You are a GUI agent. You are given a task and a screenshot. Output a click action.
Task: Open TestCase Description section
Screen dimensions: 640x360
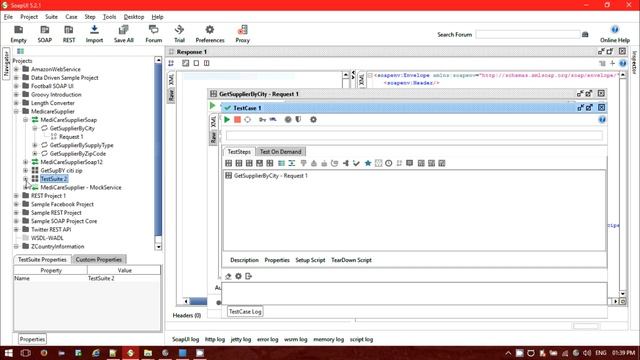[x=244, y=260]
